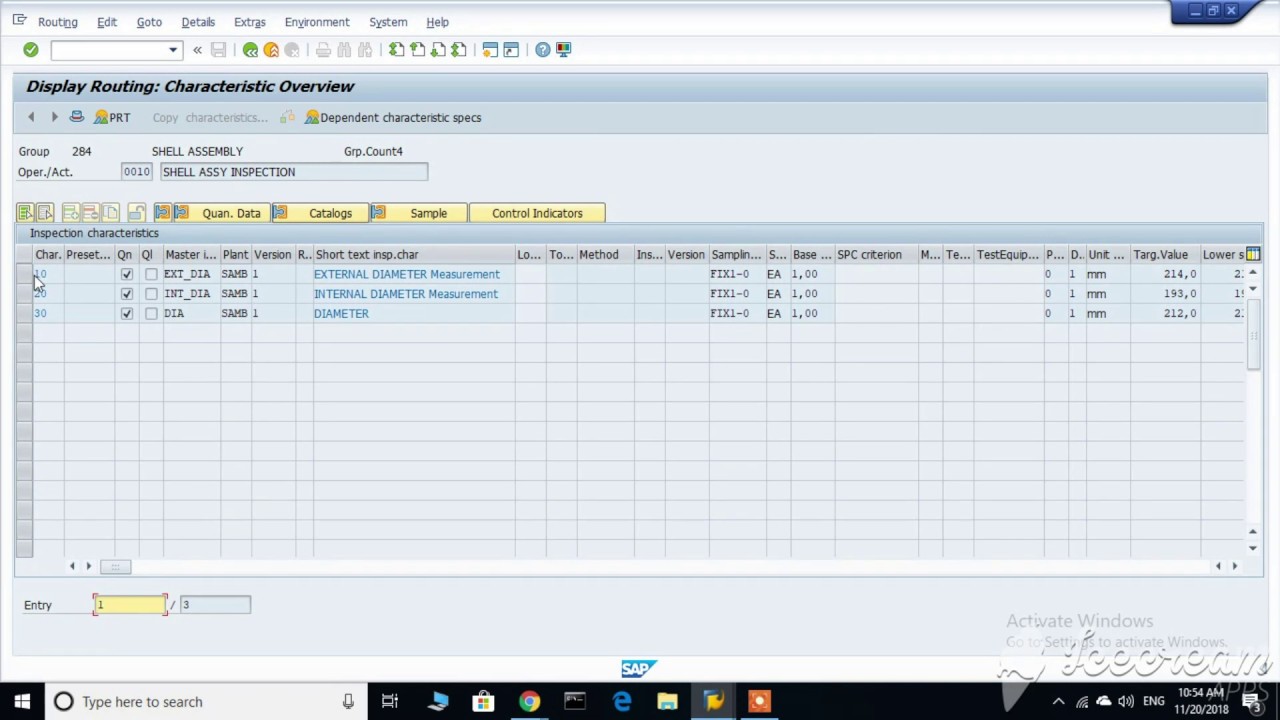The image size is (1280, 720).
Task: Open the Edit menu
Action: (107, 22)
